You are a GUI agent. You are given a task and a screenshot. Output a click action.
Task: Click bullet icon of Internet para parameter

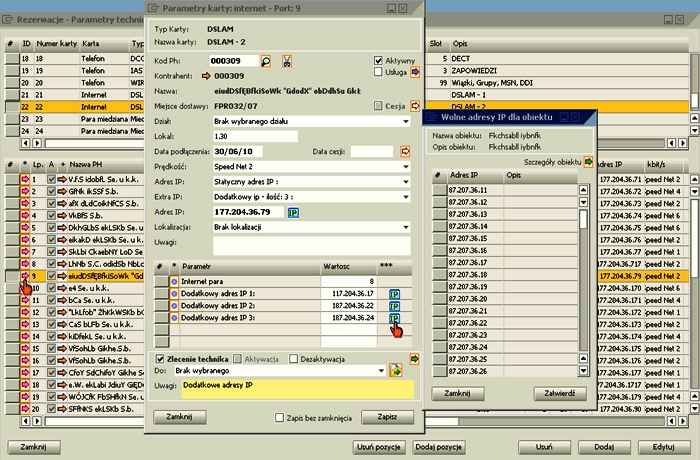coord(174,282)
